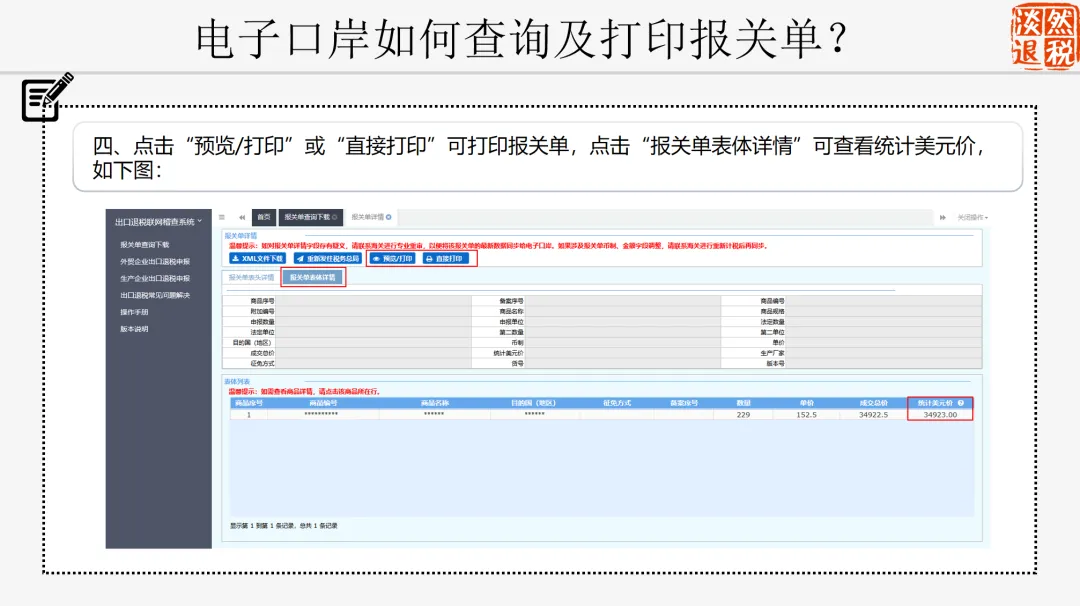Click the hamburger menu toggle icon
Image resolution: width=1080 pixels, height=606 pixels.
[x=222, y=218]
